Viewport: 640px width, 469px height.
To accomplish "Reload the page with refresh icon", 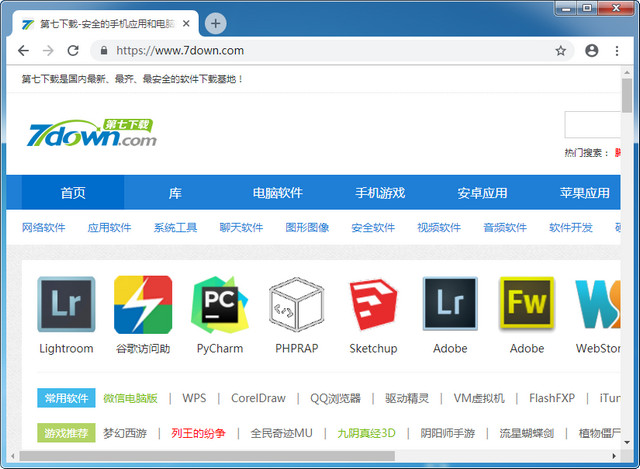I will pyautogui.click(x=73, y=51).
